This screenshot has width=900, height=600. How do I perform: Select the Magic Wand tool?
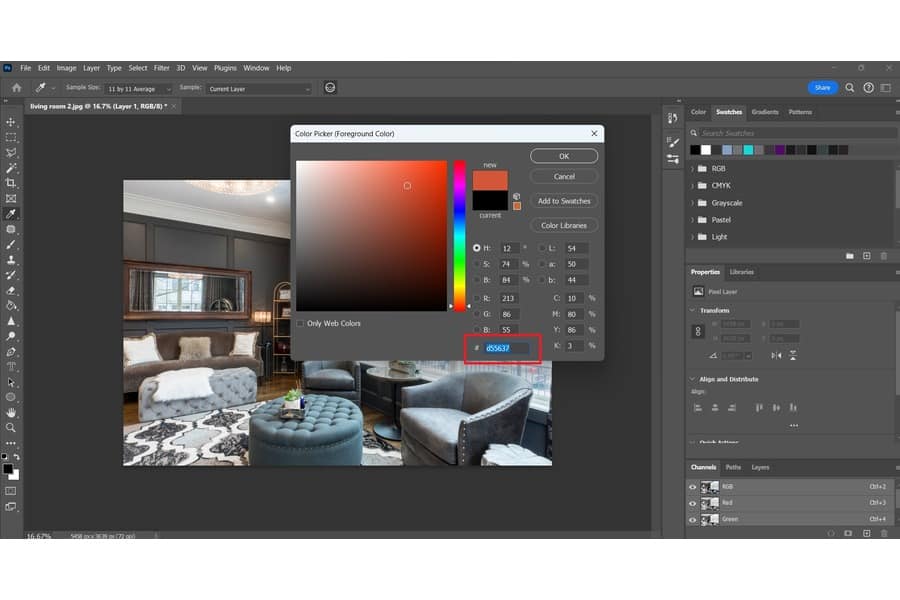coord(11,168)
